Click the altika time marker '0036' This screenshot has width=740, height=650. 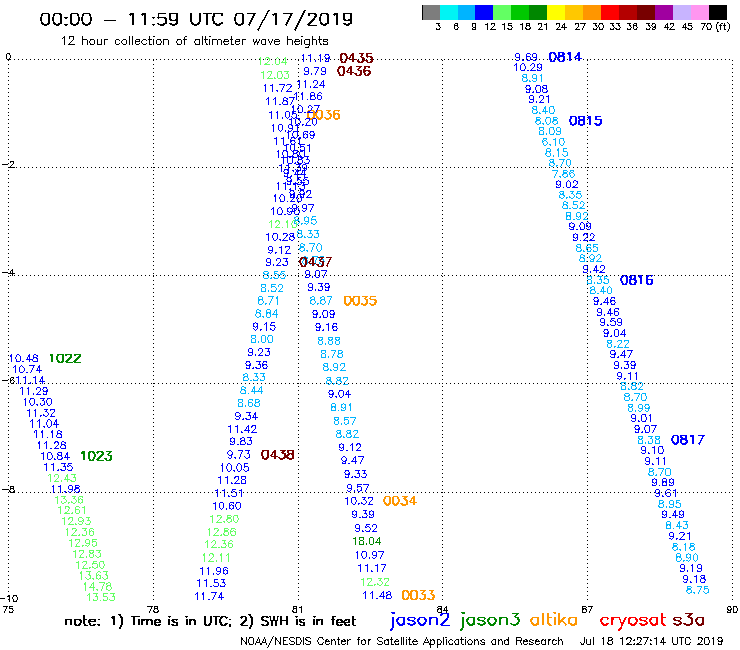click(324, 115)
